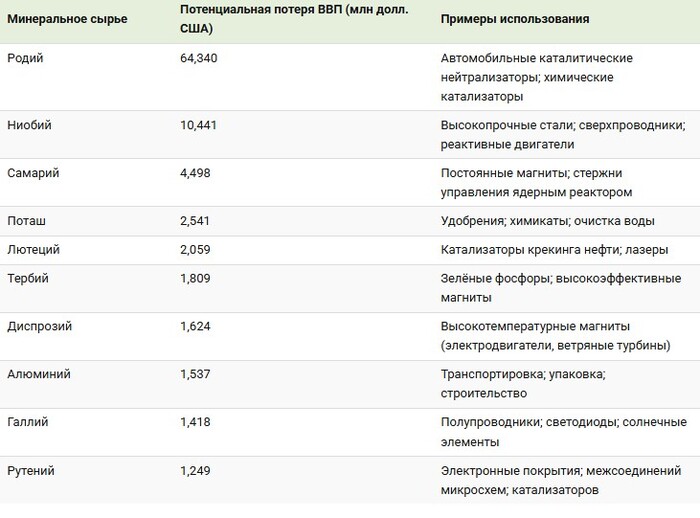Viewport: 700px width, 518px height.
Task: Click the 2,541 value in the Поташ row
Action: [x=195, y=221]
